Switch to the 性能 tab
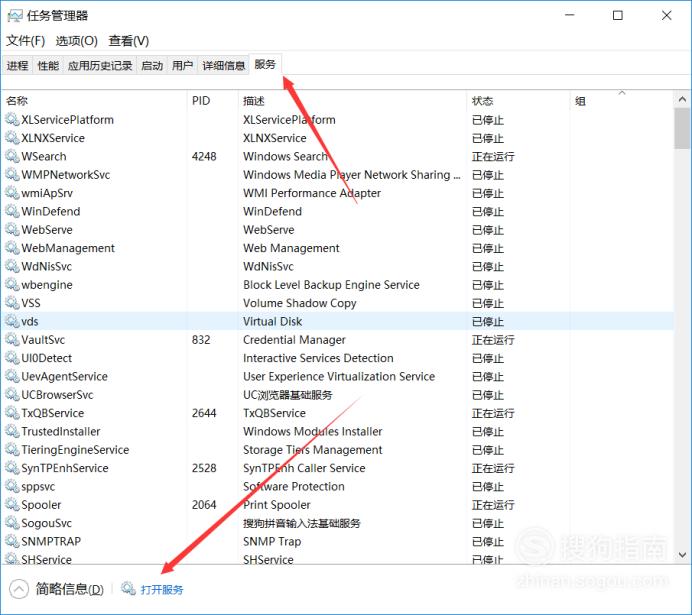 48,66
